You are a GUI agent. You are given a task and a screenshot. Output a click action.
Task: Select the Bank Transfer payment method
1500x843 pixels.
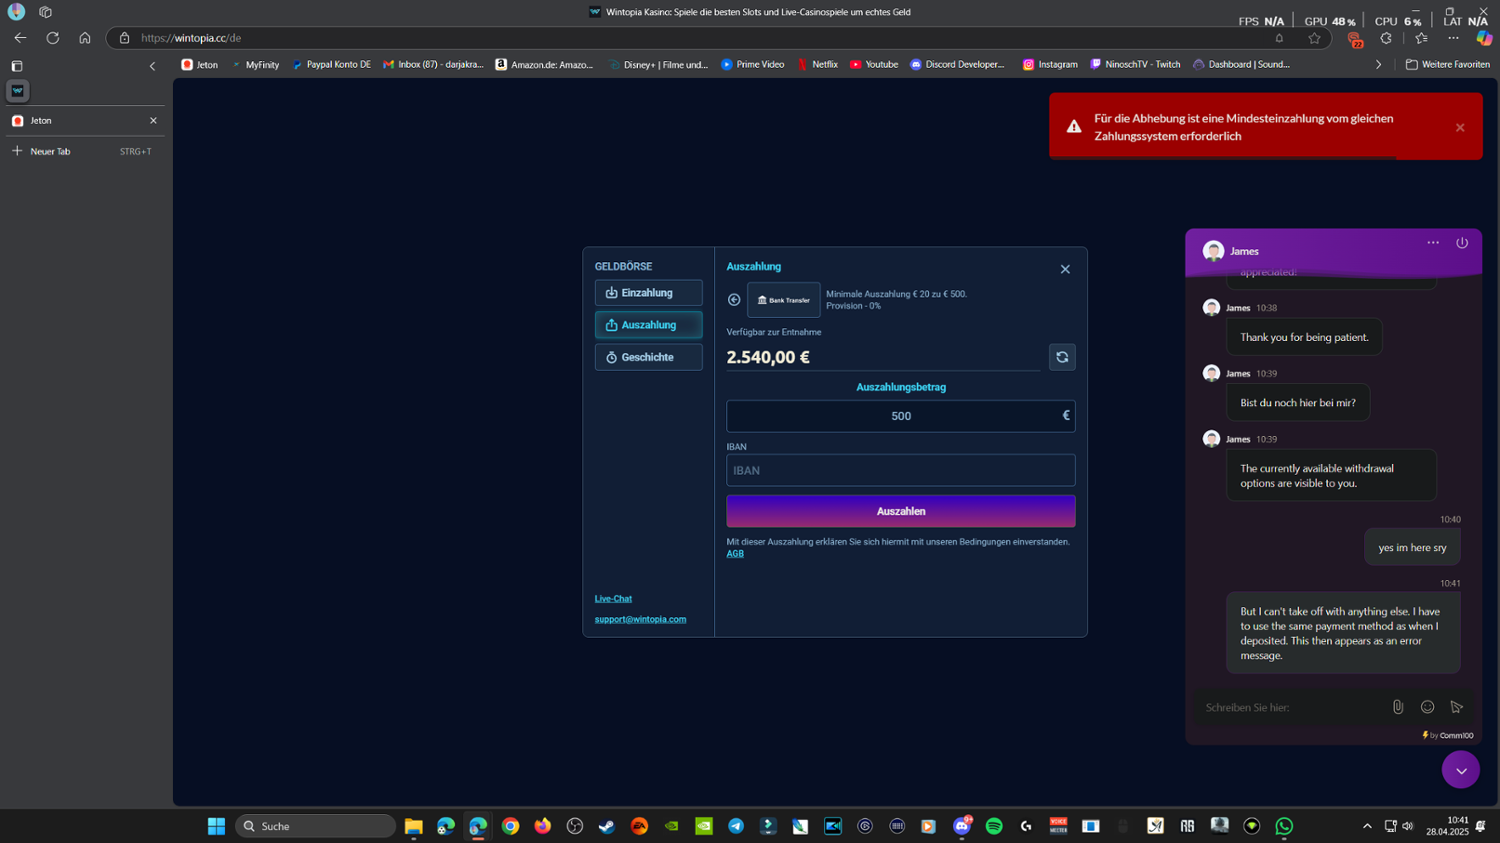point(783,300)
